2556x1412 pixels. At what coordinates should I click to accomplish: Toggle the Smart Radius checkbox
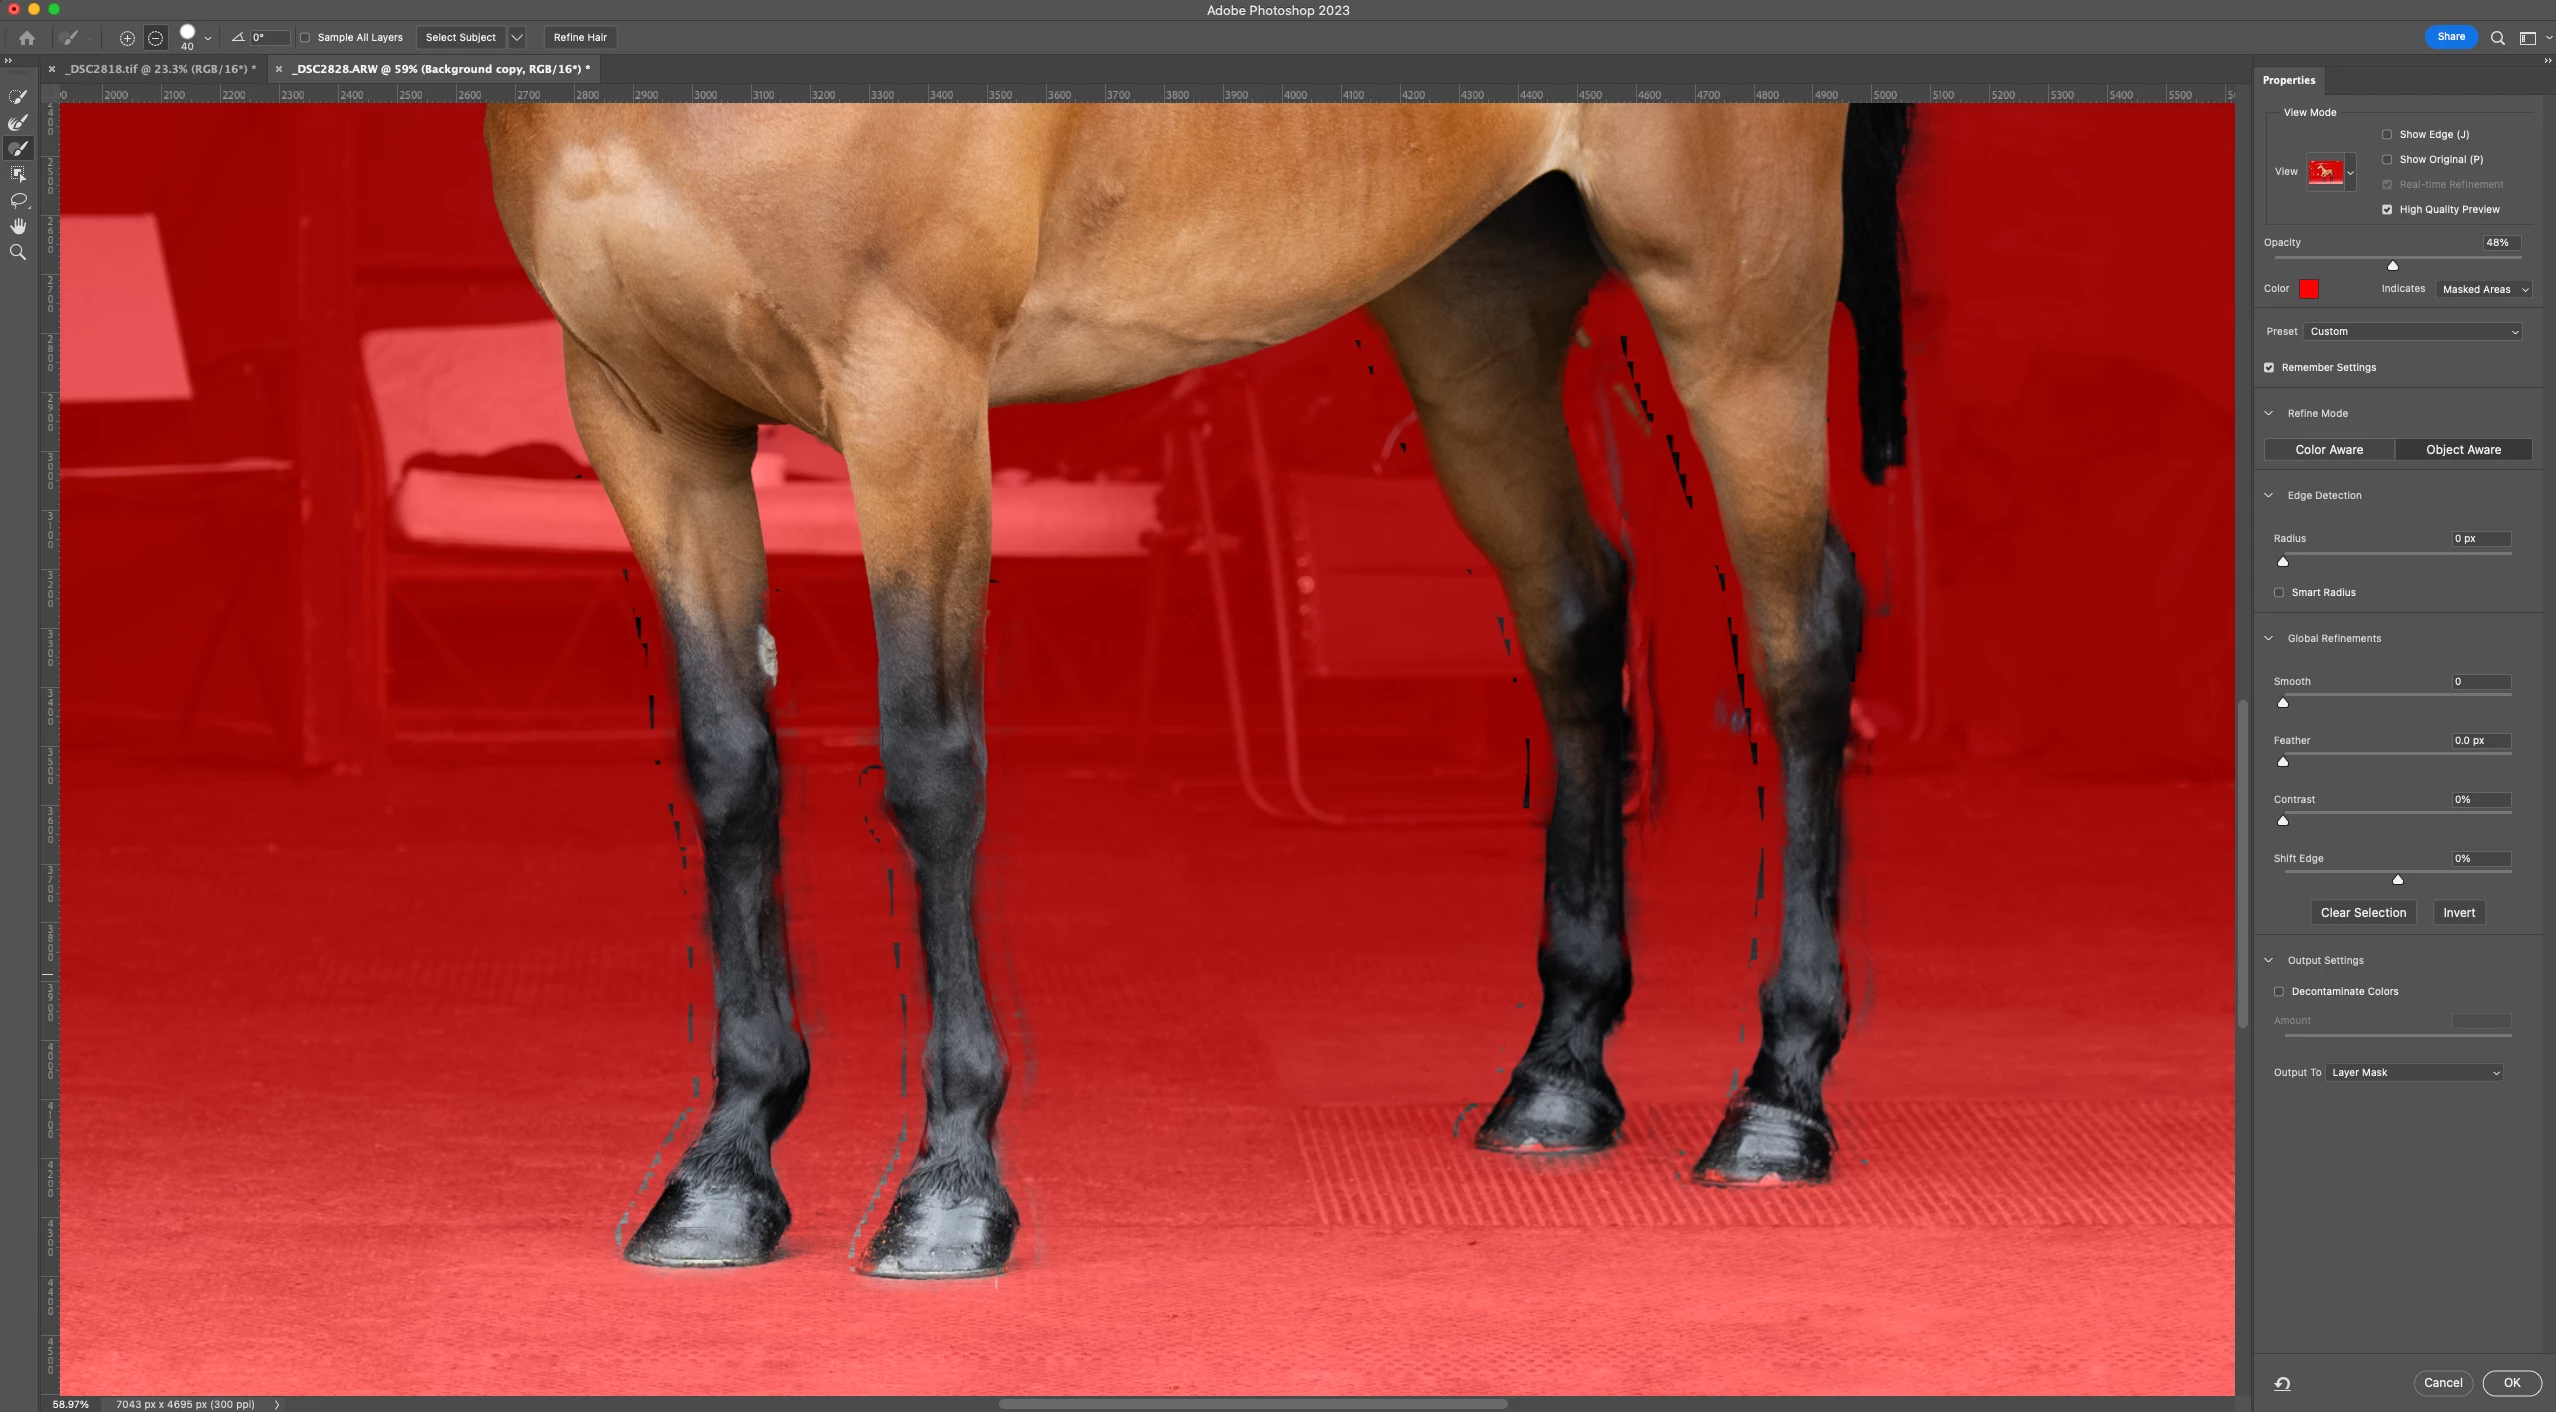pos(2279,592)
